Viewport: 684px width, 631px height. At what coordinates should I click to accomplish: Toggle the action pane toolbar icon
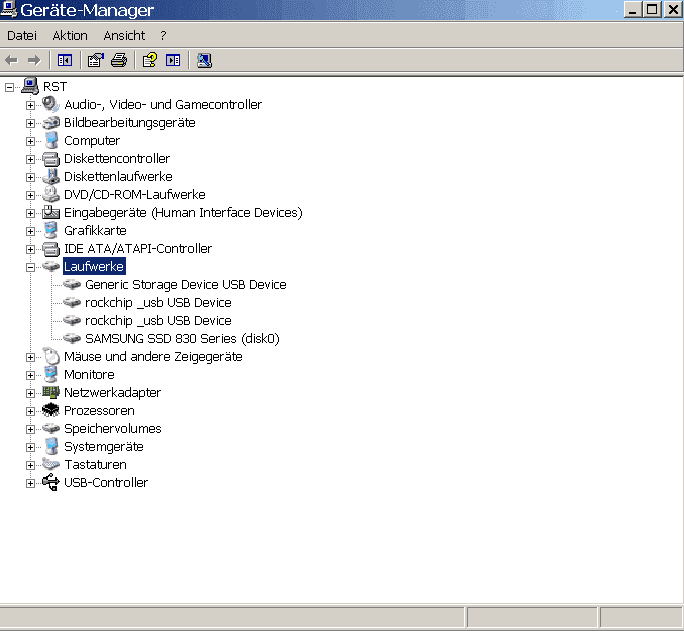click(173, 60)
